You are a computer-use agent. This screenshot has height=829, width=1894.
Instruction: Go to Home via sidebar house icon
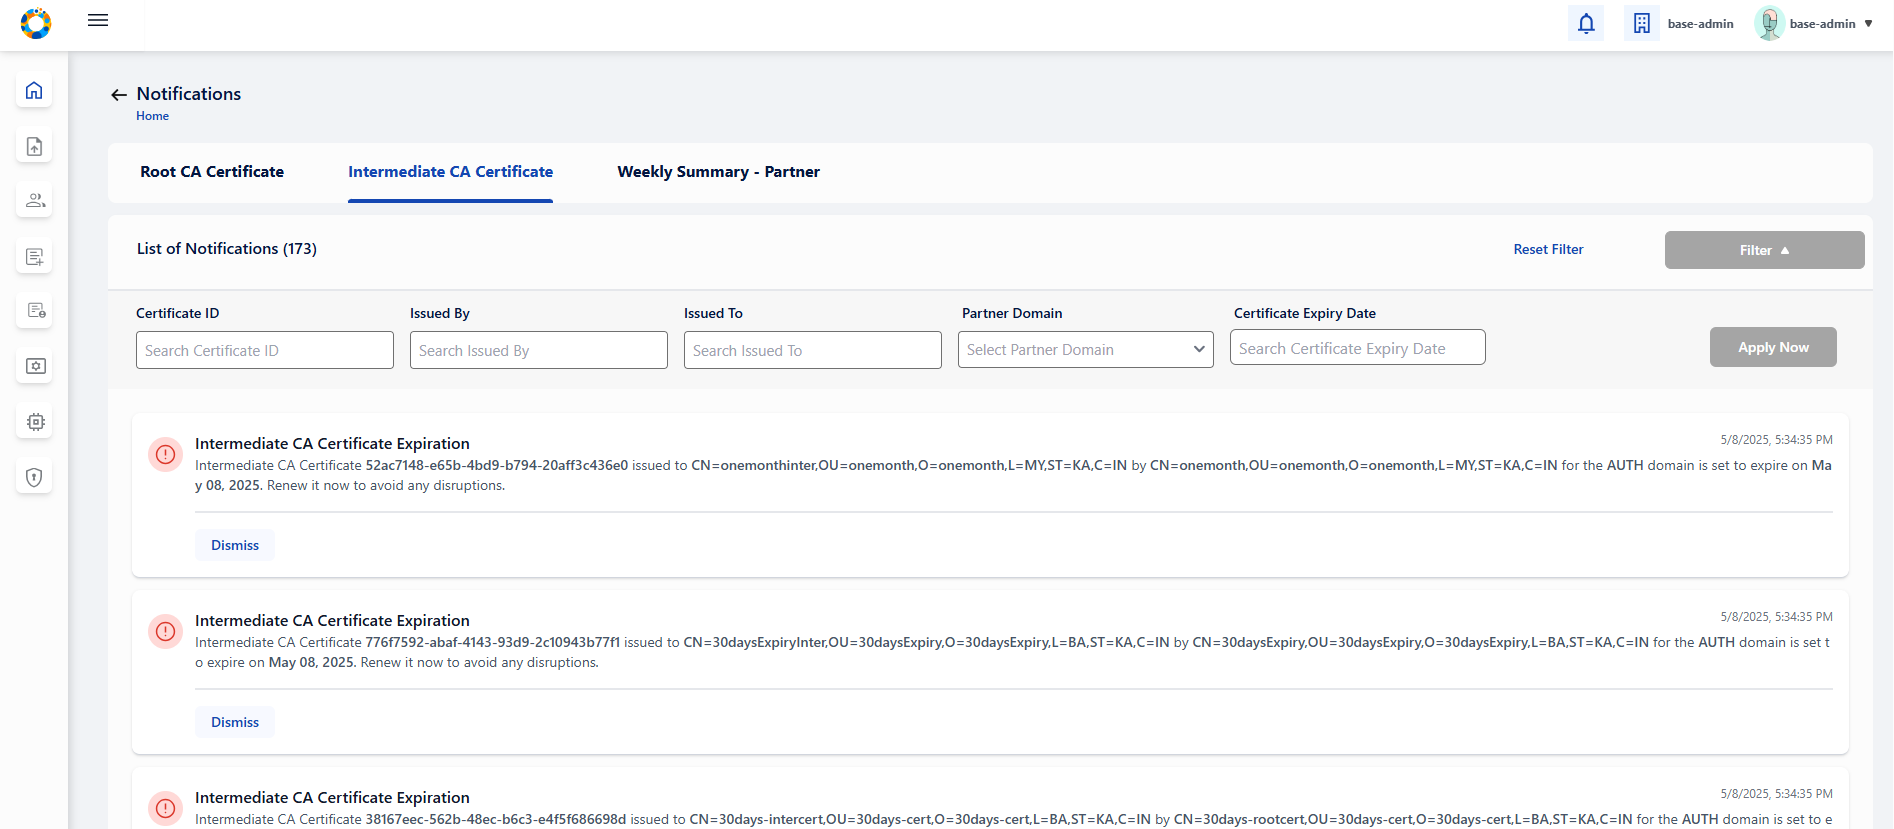click(x=34, y=91)
